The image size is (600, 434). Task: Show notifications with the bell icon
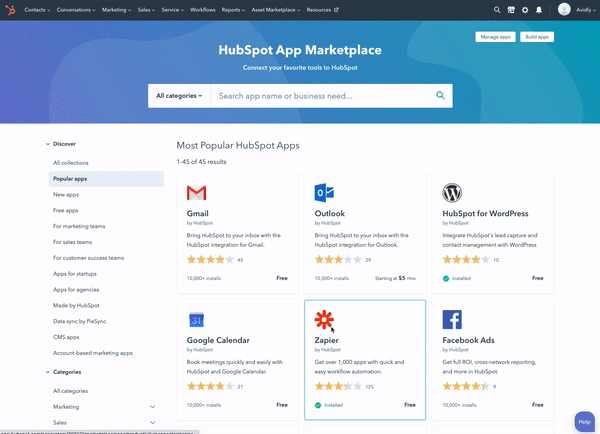pyautogui.click(x=539, y=9)
